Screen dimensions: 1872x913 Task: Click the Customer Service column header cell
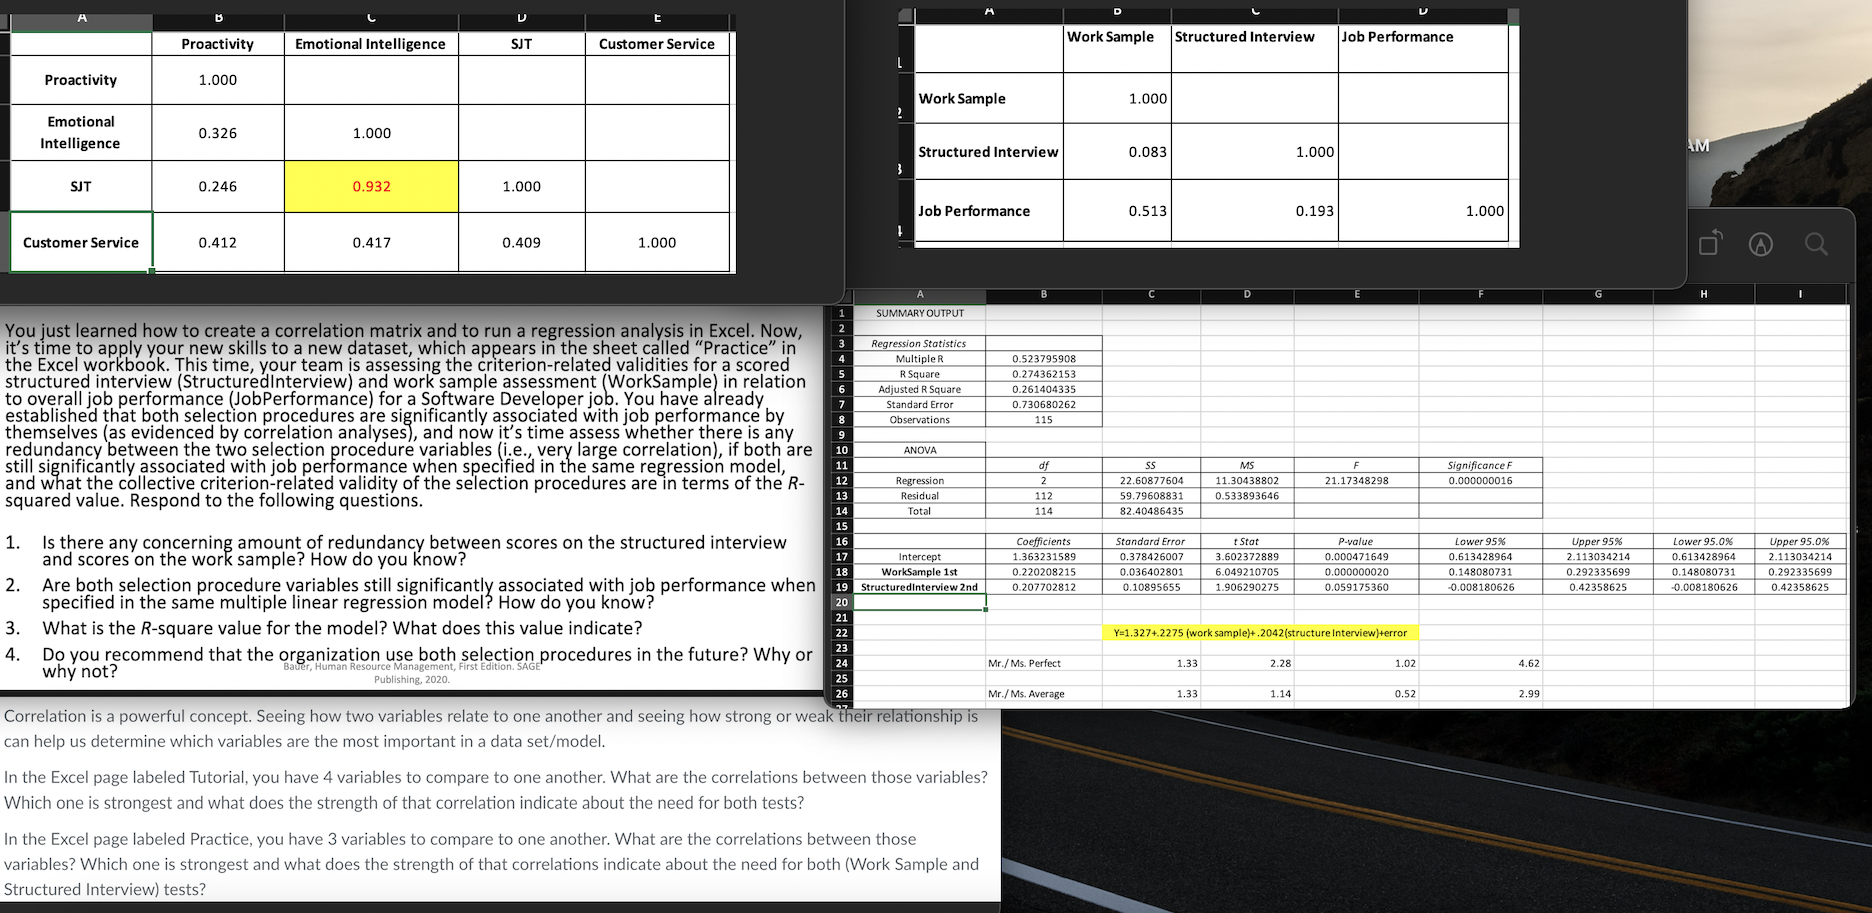coord(657,44)
